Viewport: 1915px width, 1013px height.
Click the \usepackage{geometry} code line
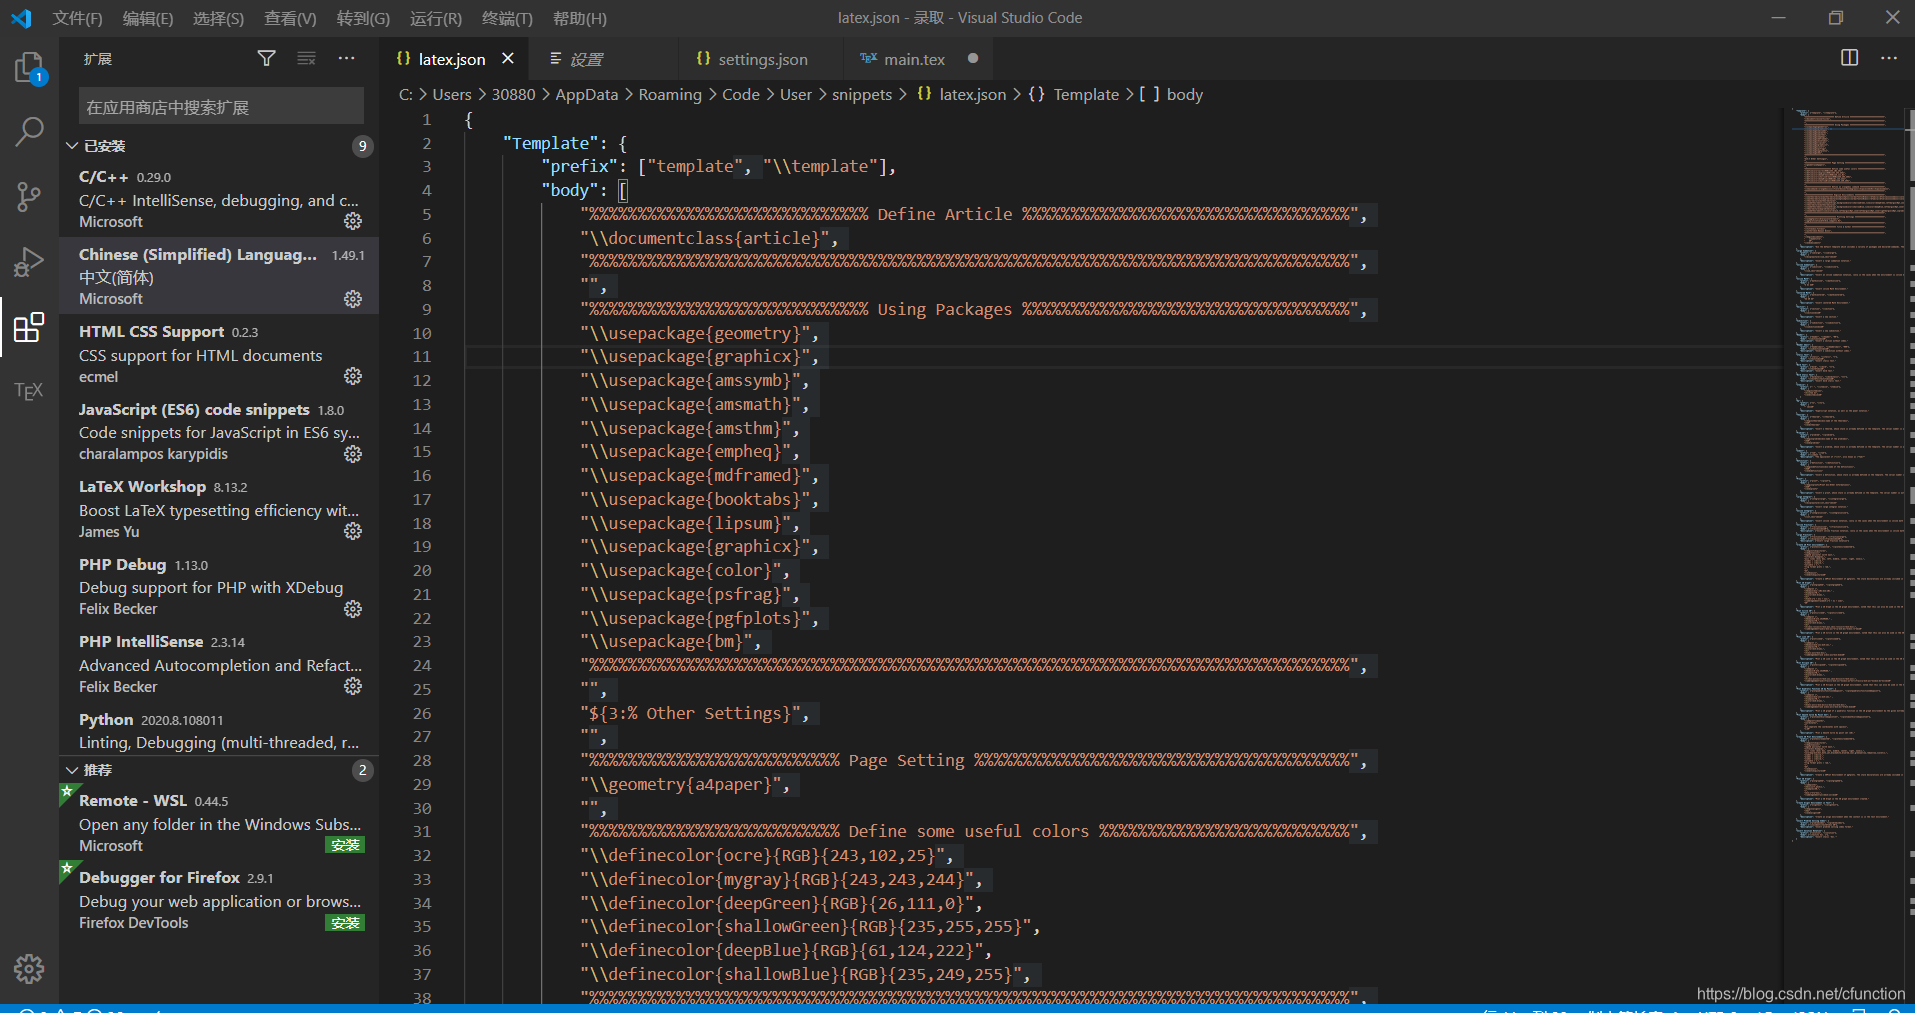[700, 333]
